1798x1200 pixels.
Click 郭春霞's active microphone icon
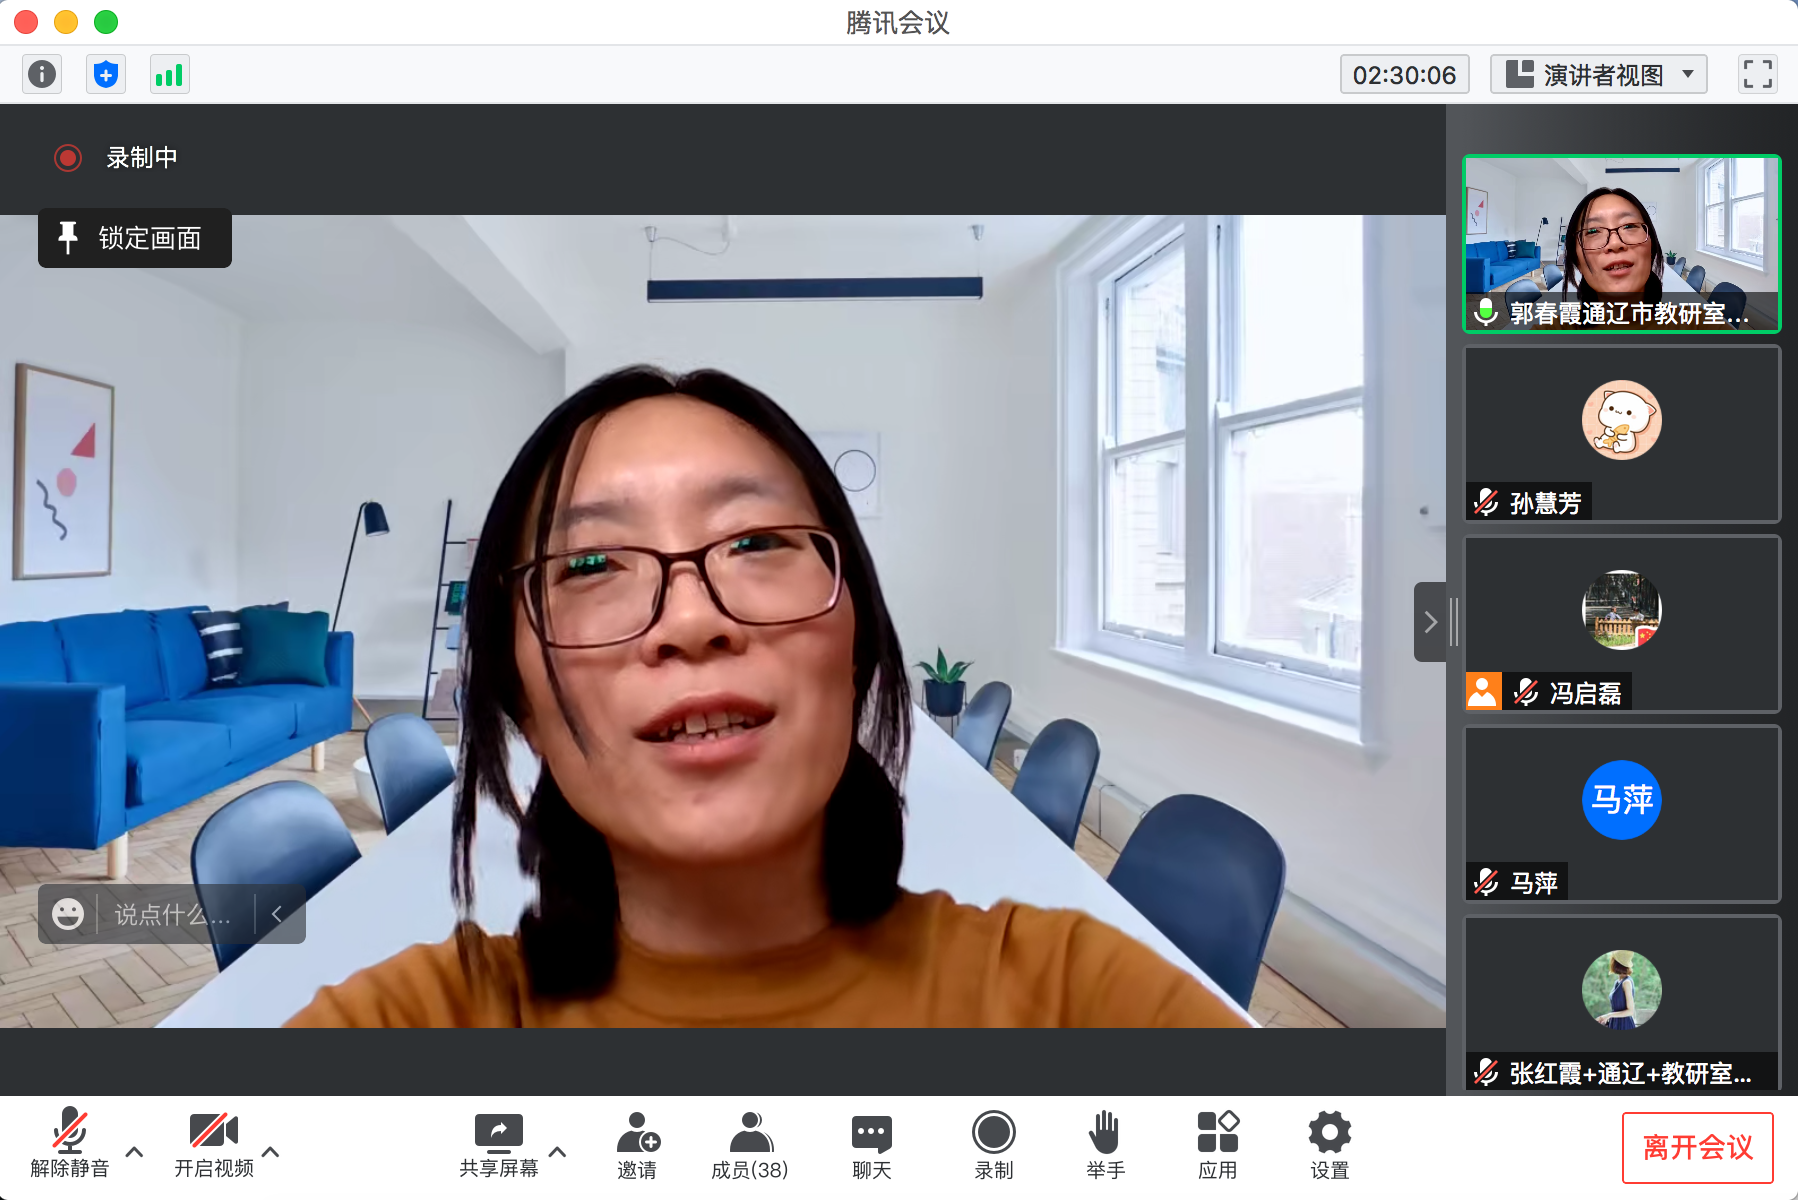tap(1486, 312)
